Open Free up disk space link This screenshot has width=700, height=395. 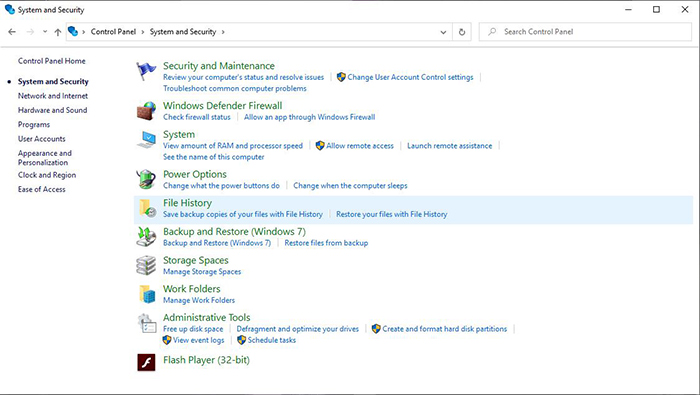pyautogui.click(x=193, y=329)
